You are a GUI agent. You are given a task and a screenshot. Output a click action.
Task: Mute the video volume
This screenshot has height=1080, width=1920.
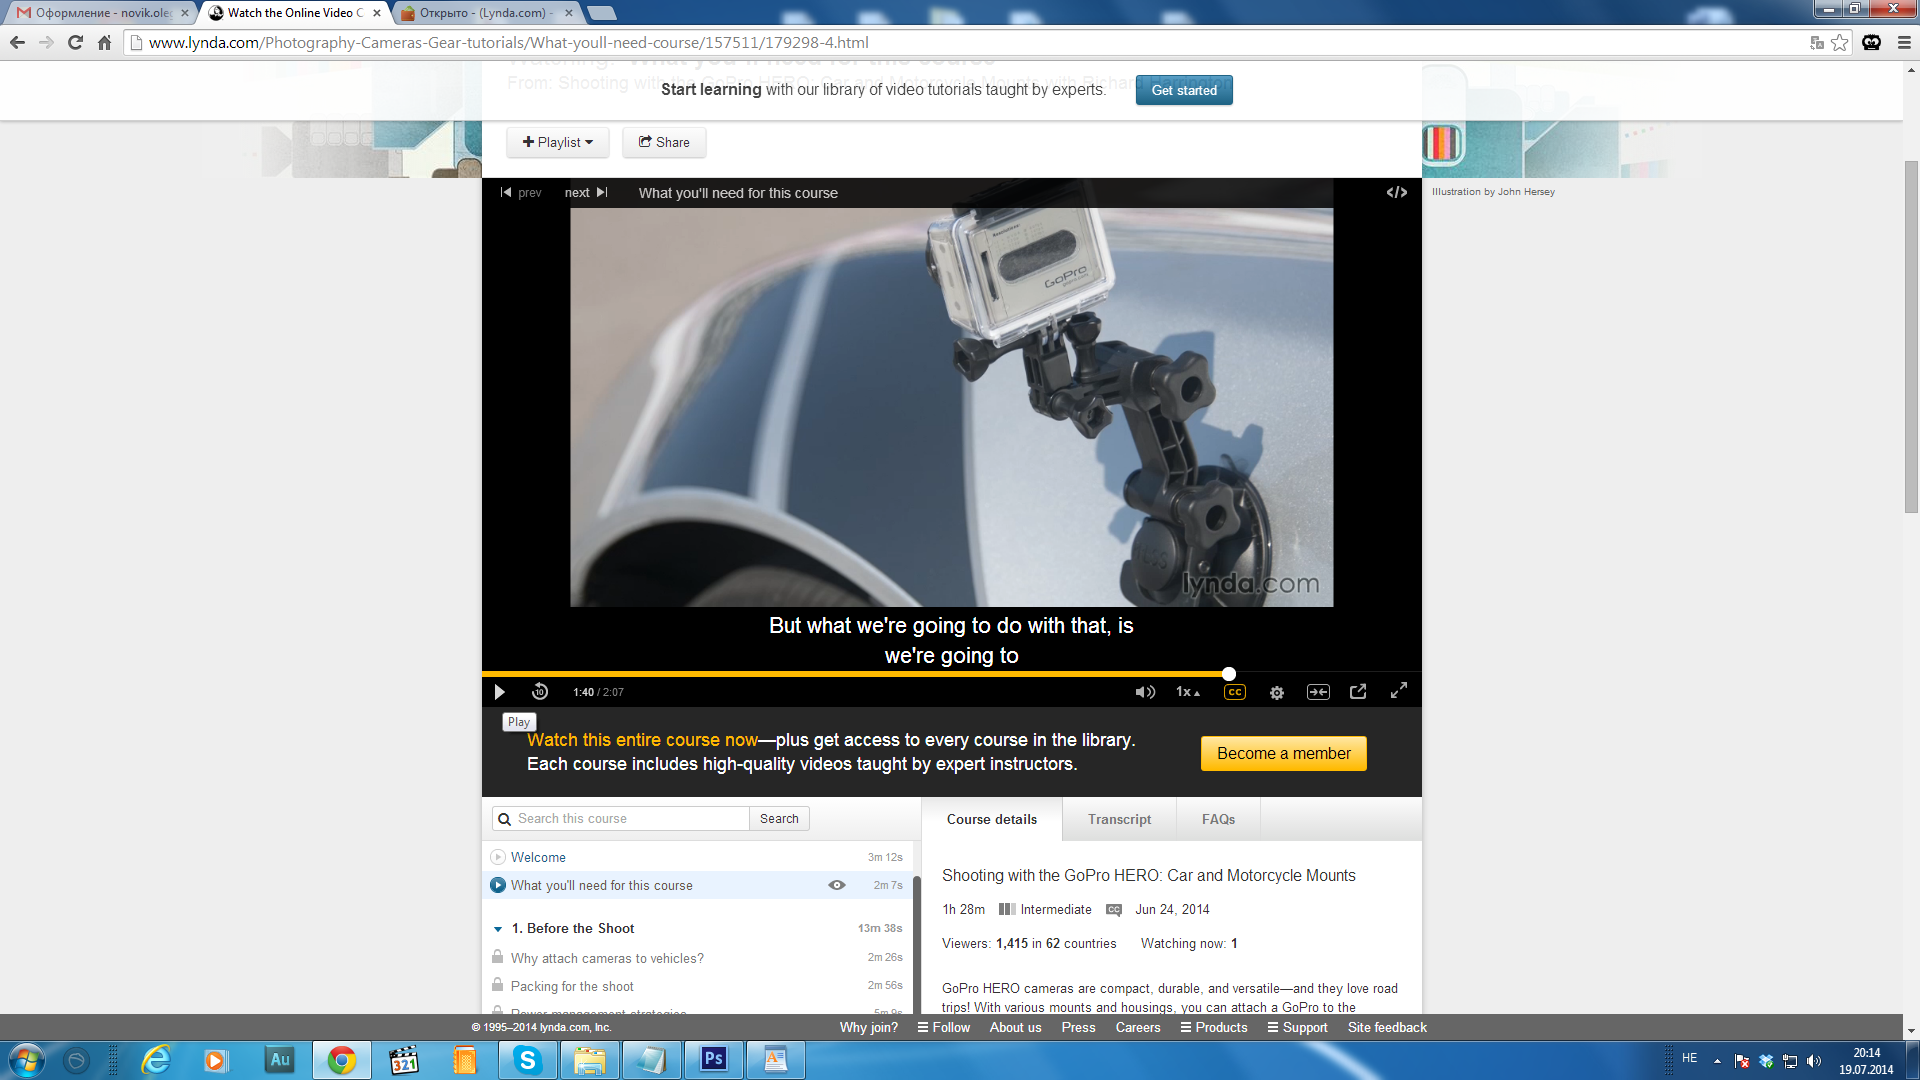tap(1145, 692)
